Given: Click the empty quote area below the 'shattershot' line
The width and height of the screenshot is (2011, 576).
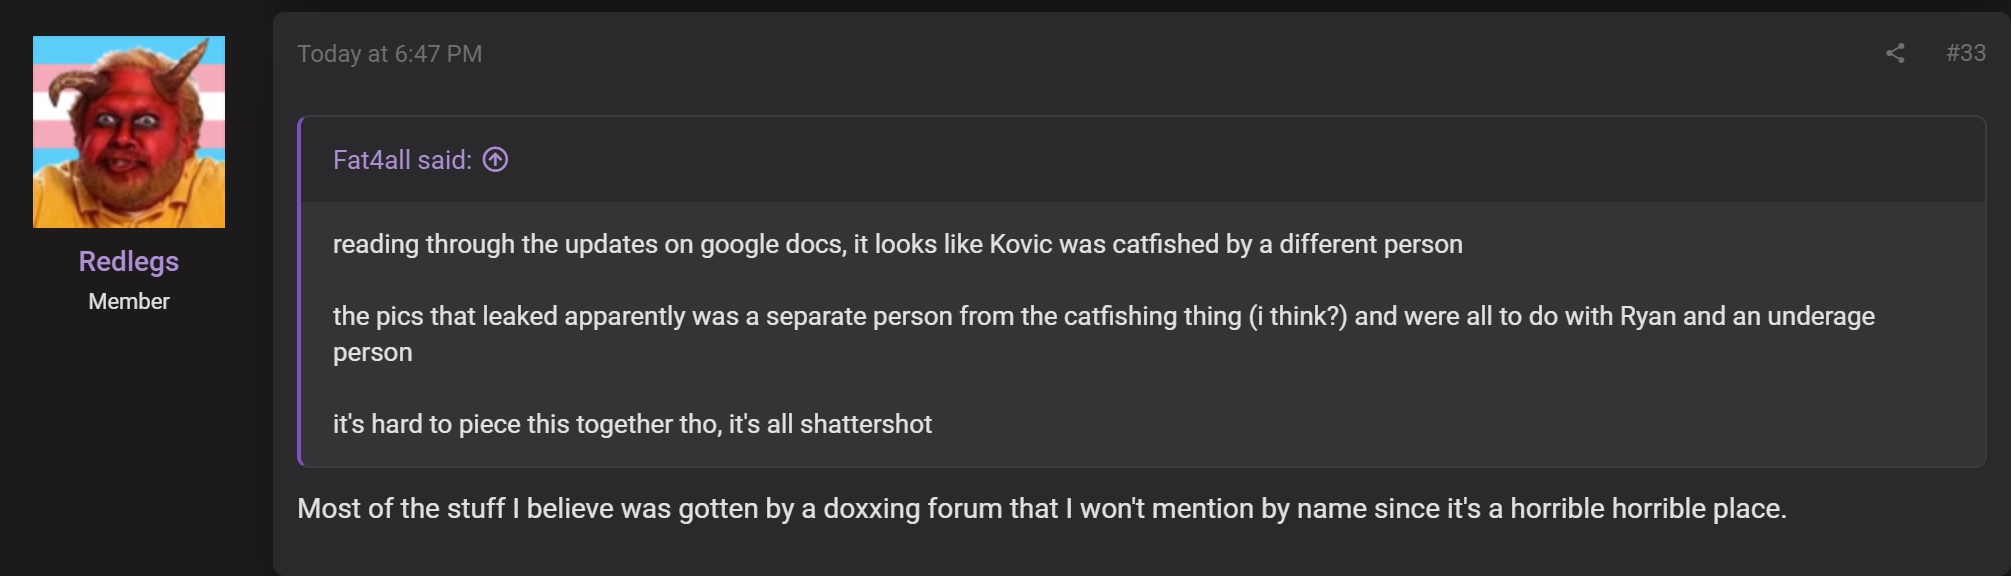Looking at the screenshot, I should pos(1143,454).
